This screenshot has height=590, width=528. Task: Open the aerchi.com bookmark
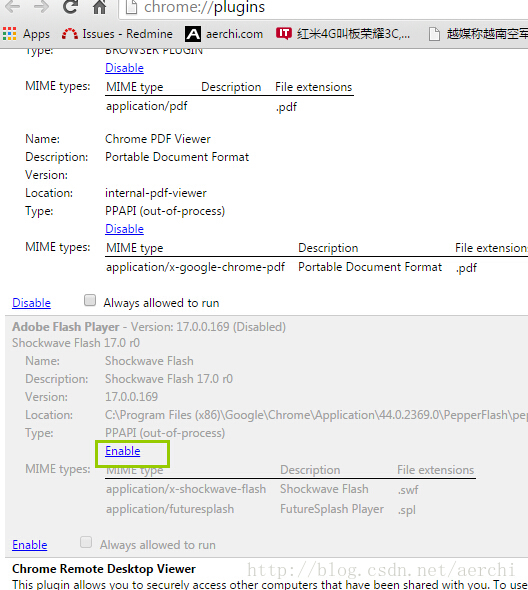point(224,34)
